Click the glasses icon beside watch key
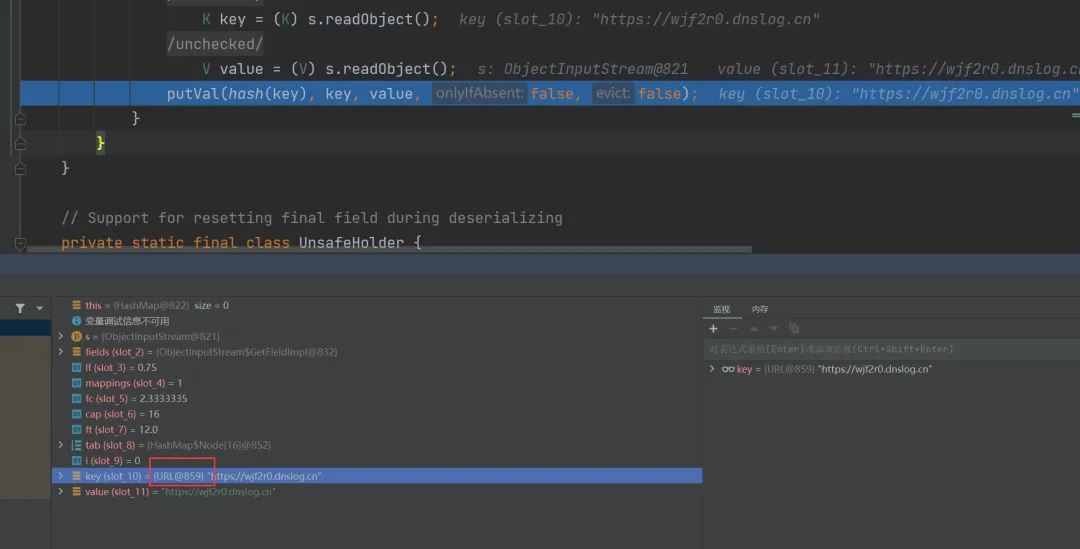Screen dimensions: 1080x549 pyautogui.click(x=728, y=369)
